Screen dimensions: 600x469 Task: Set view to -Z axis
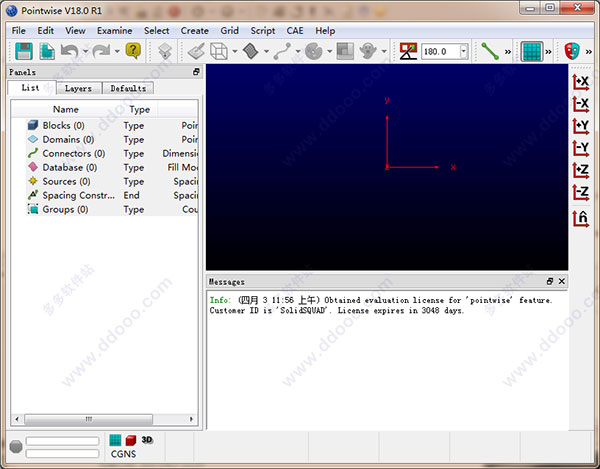[580, 193]
